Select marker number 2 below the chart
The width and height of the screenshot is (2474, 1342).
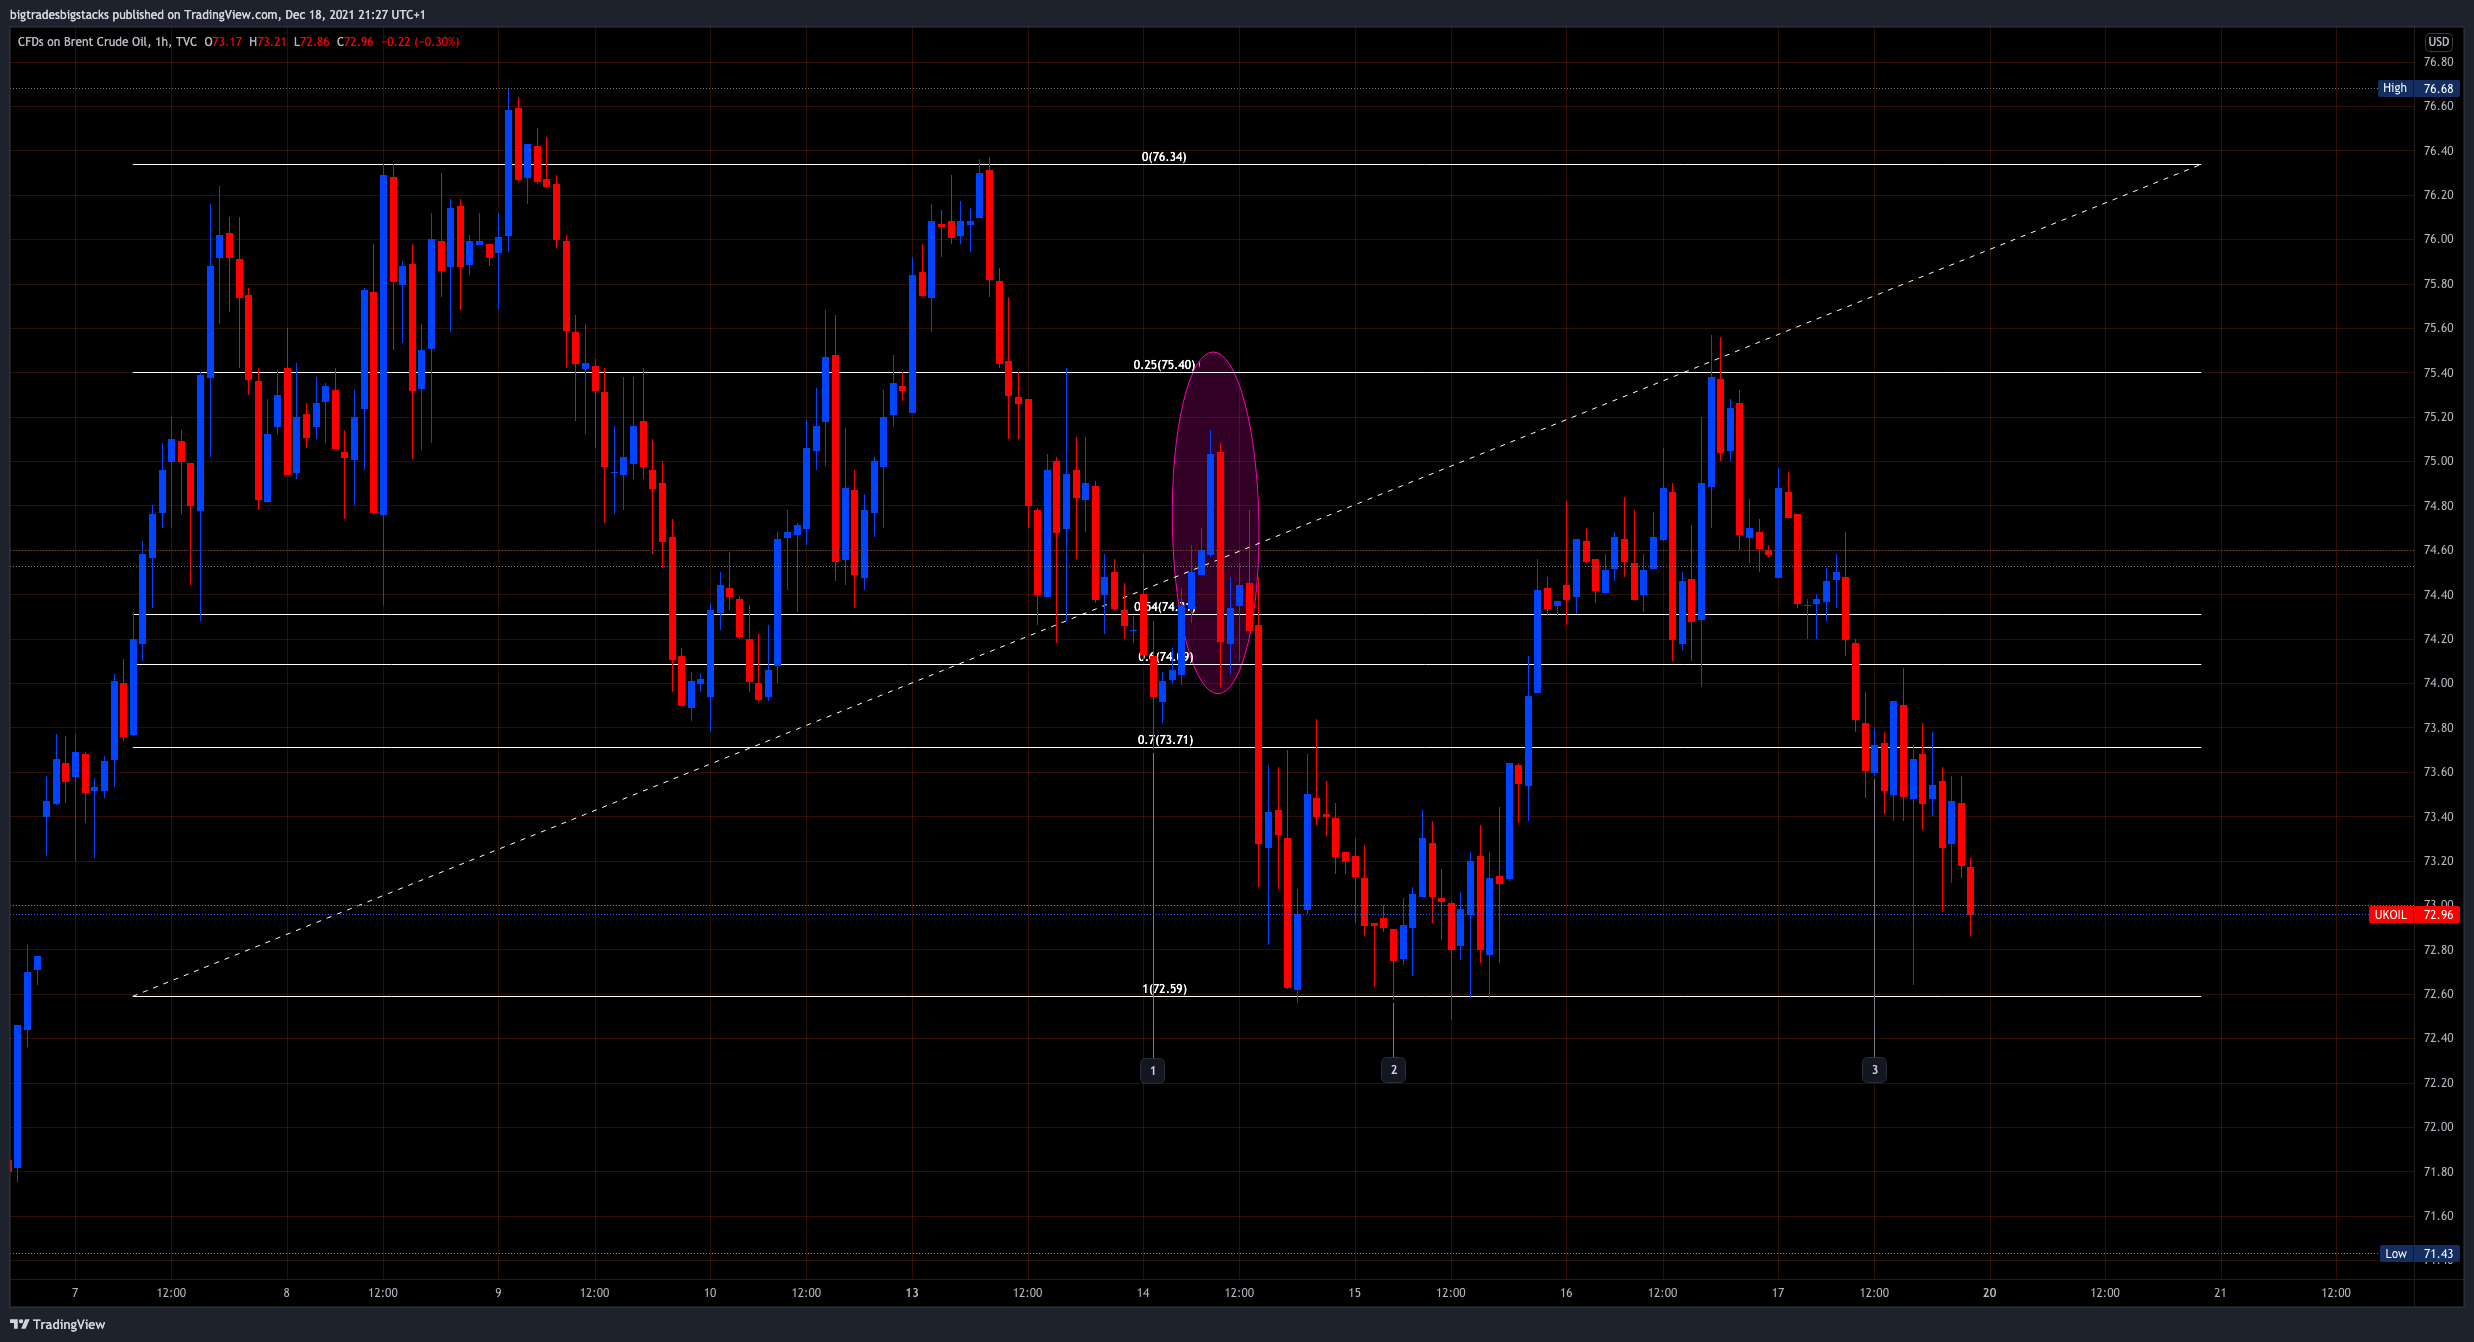click(x=1393, y=1069)
